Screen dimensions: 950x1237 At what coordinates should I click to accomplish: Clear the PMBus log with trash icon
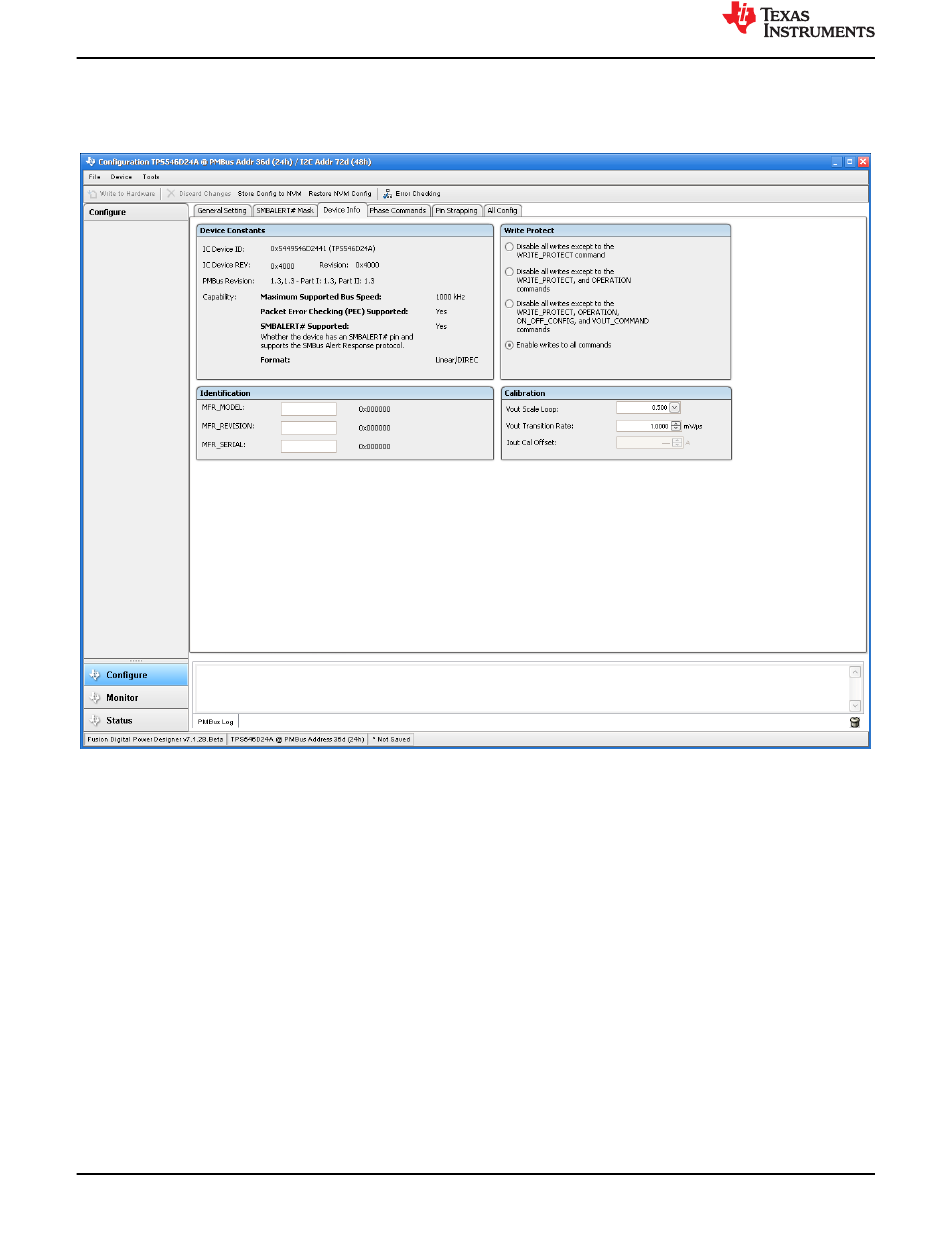[855, 722]
